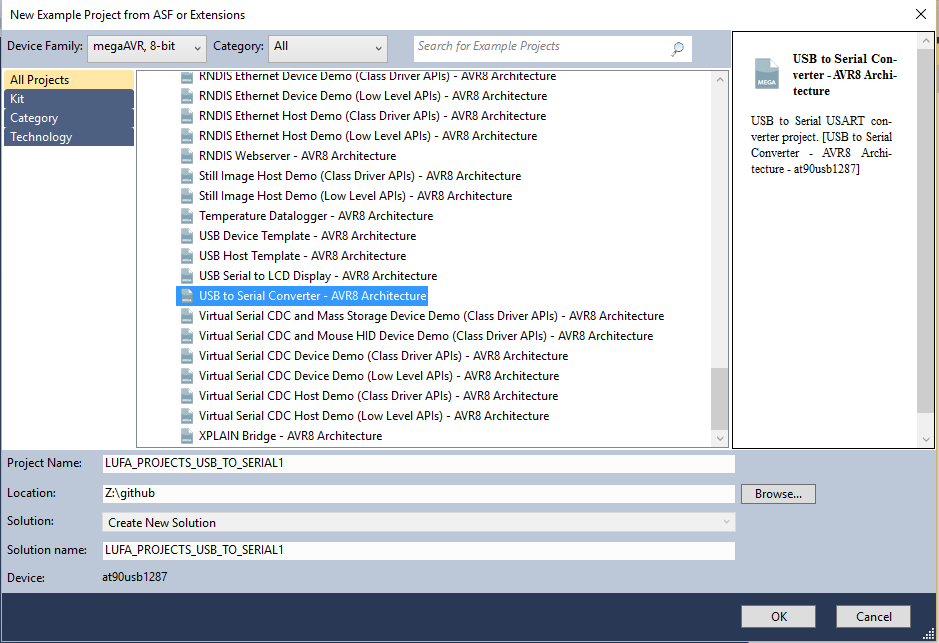The height and width of the screenshot is (643, 939).
Task: Click icon beside Virtual Serial CDC and Mouse HID Demo
Action: (187, 336)
